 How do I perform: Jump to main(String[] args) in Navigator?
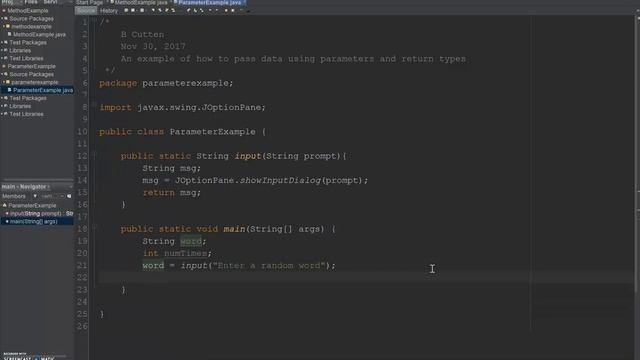click(x=33, y=222)
